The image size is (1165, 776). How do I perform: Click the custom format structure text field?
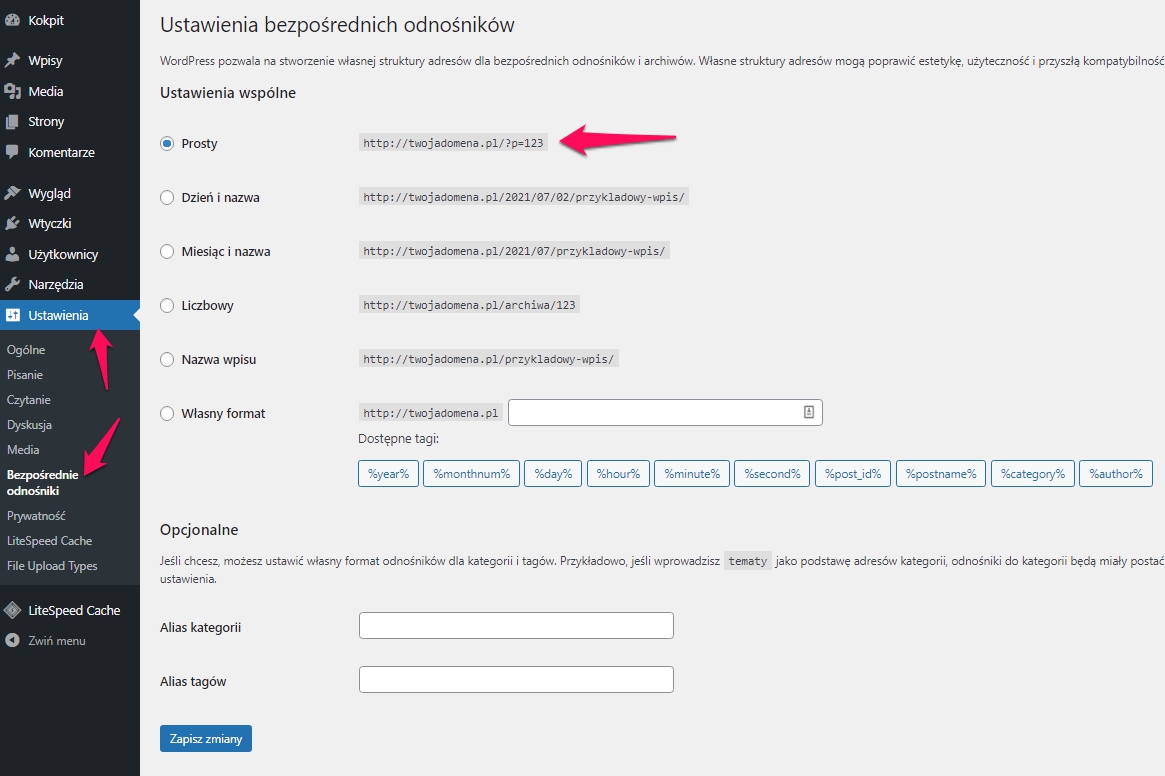click(665, 413)
